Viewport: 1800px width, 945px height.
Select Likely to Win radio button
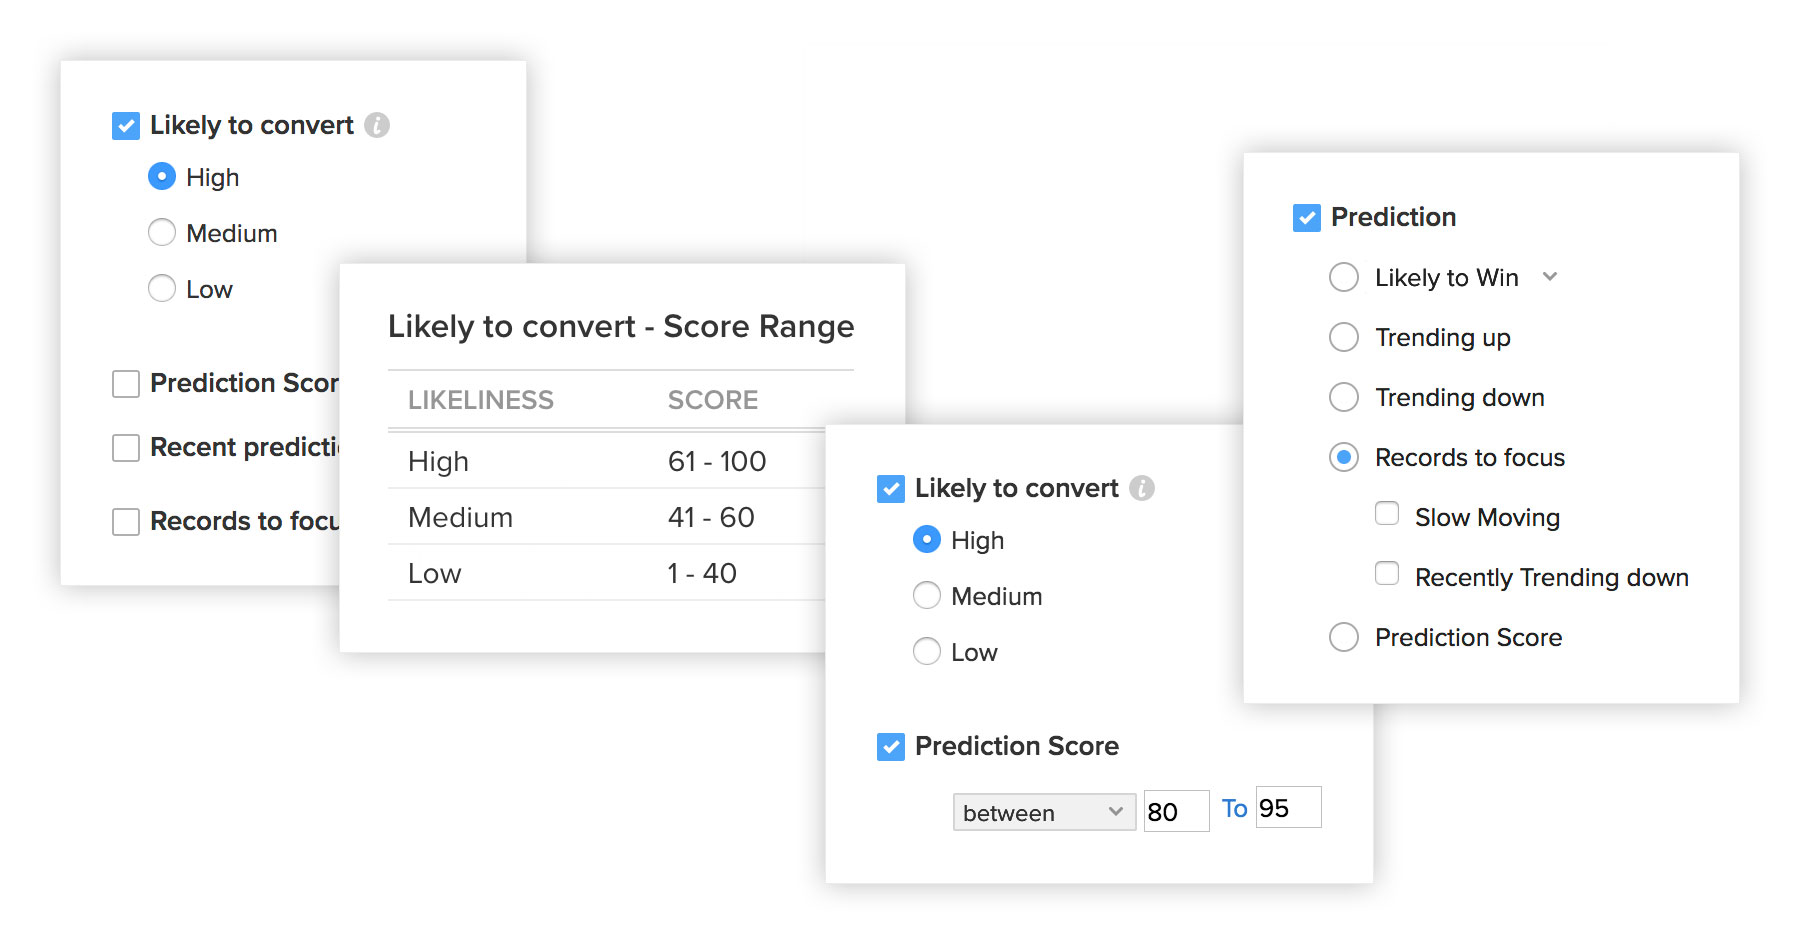[1344, 277]
